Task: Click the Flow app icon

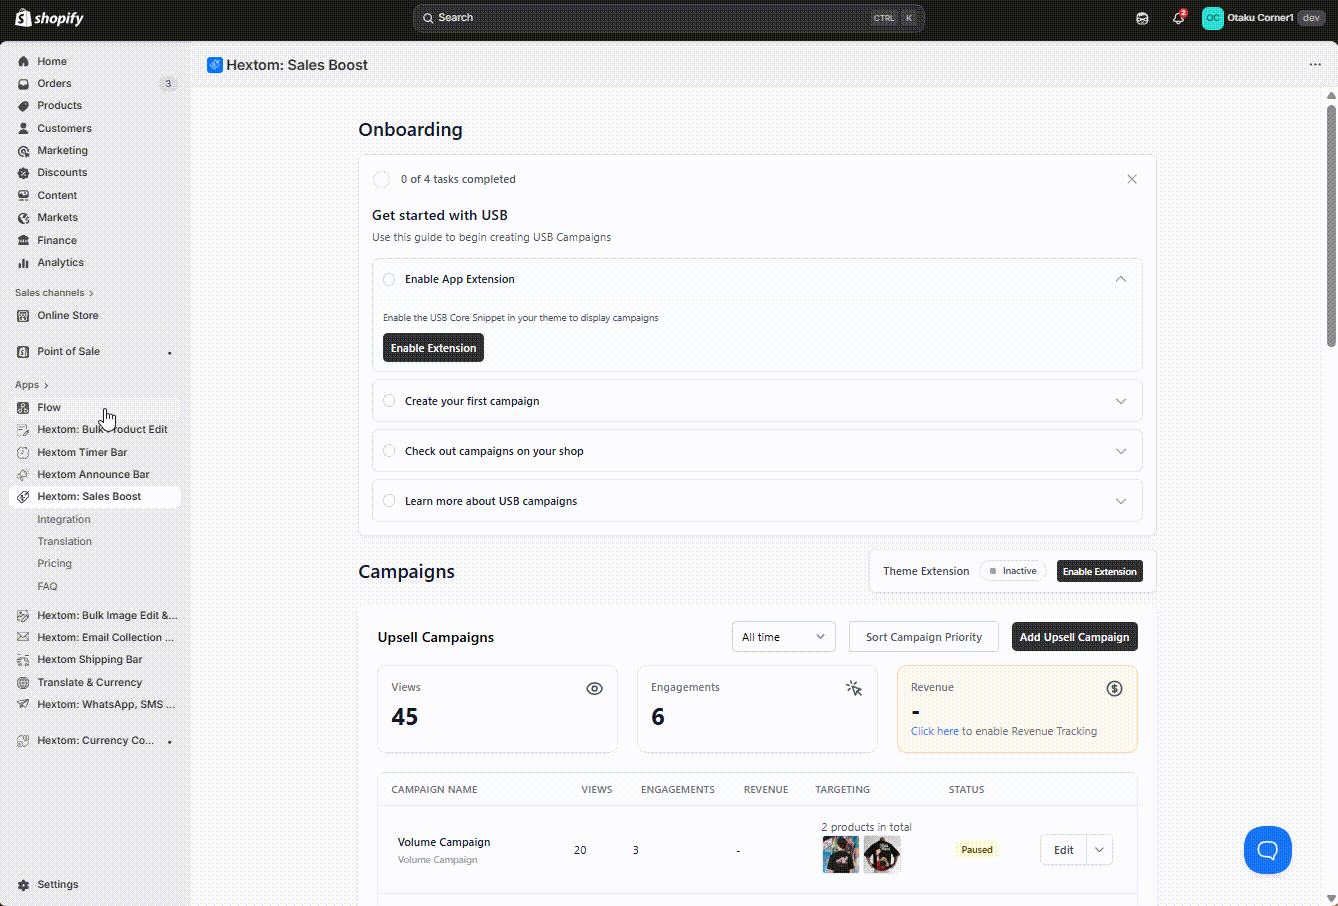Action: pyautogui.click(x=23, y=408)
